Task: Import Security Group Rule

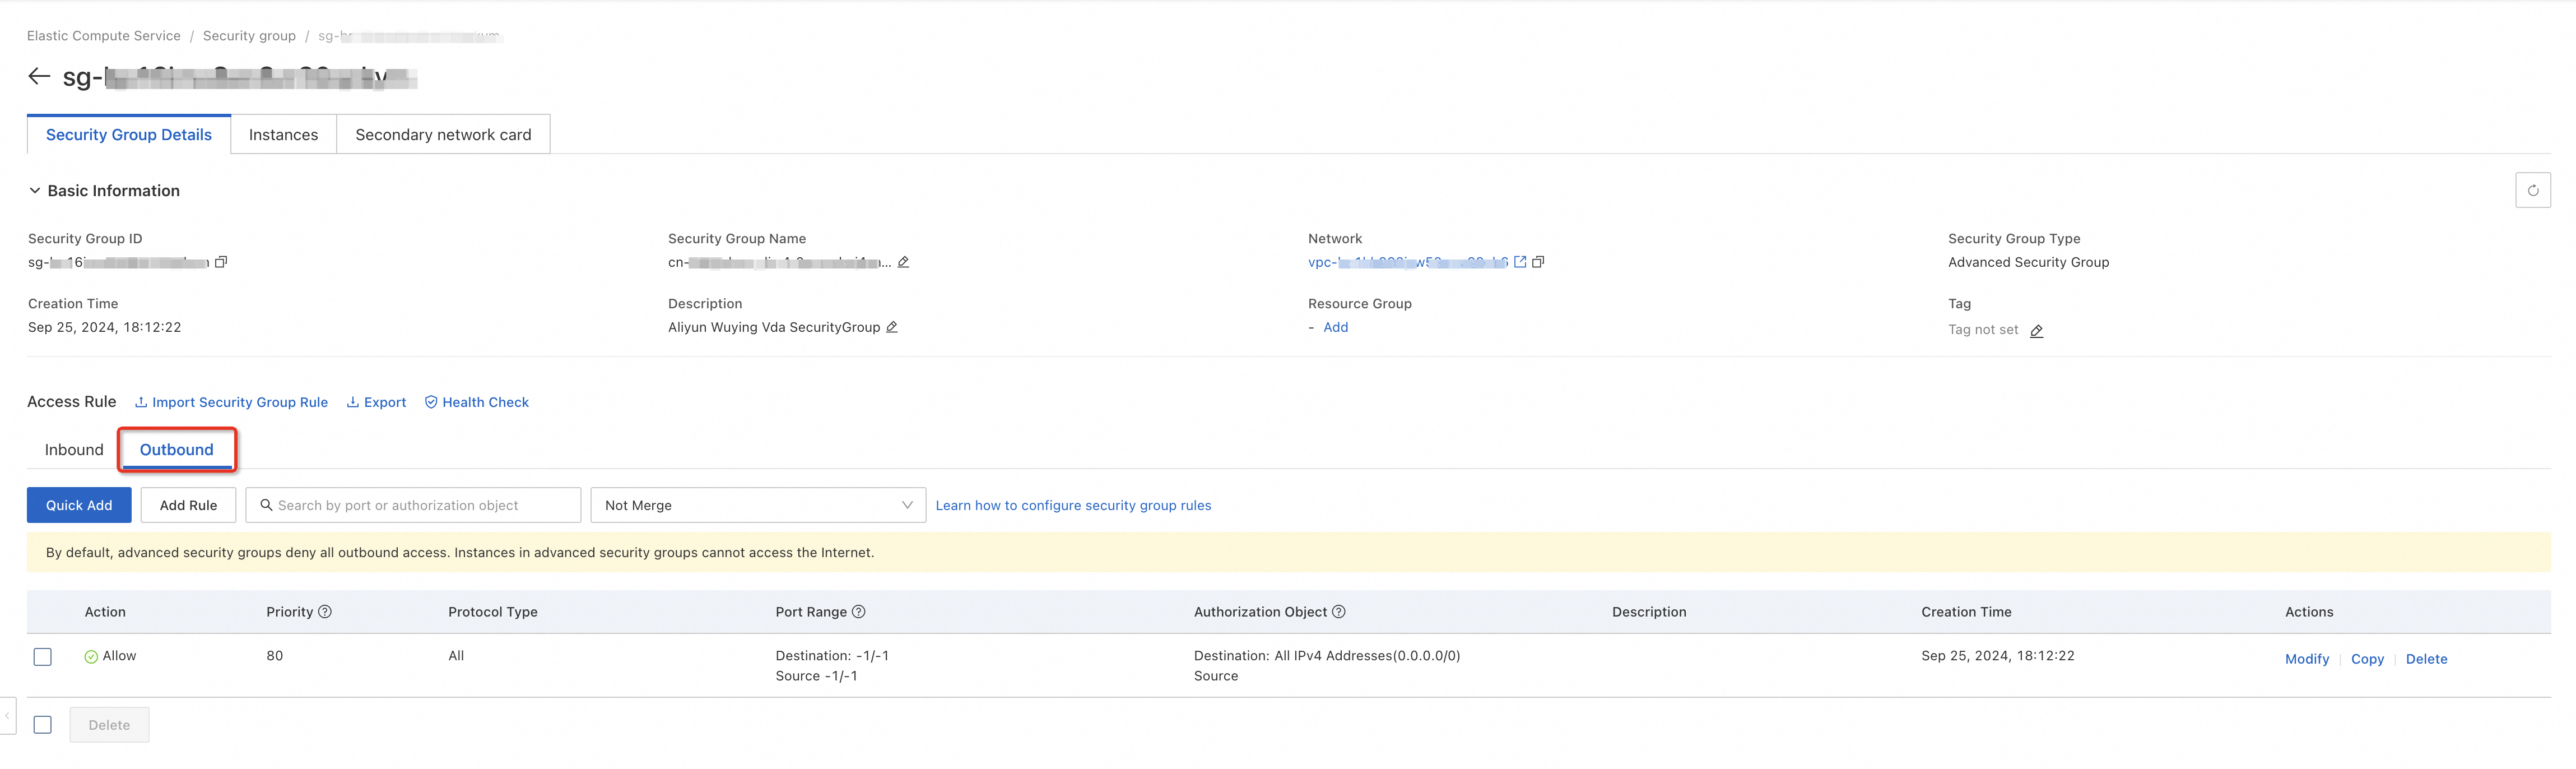Action: click(x=231, y=402)
